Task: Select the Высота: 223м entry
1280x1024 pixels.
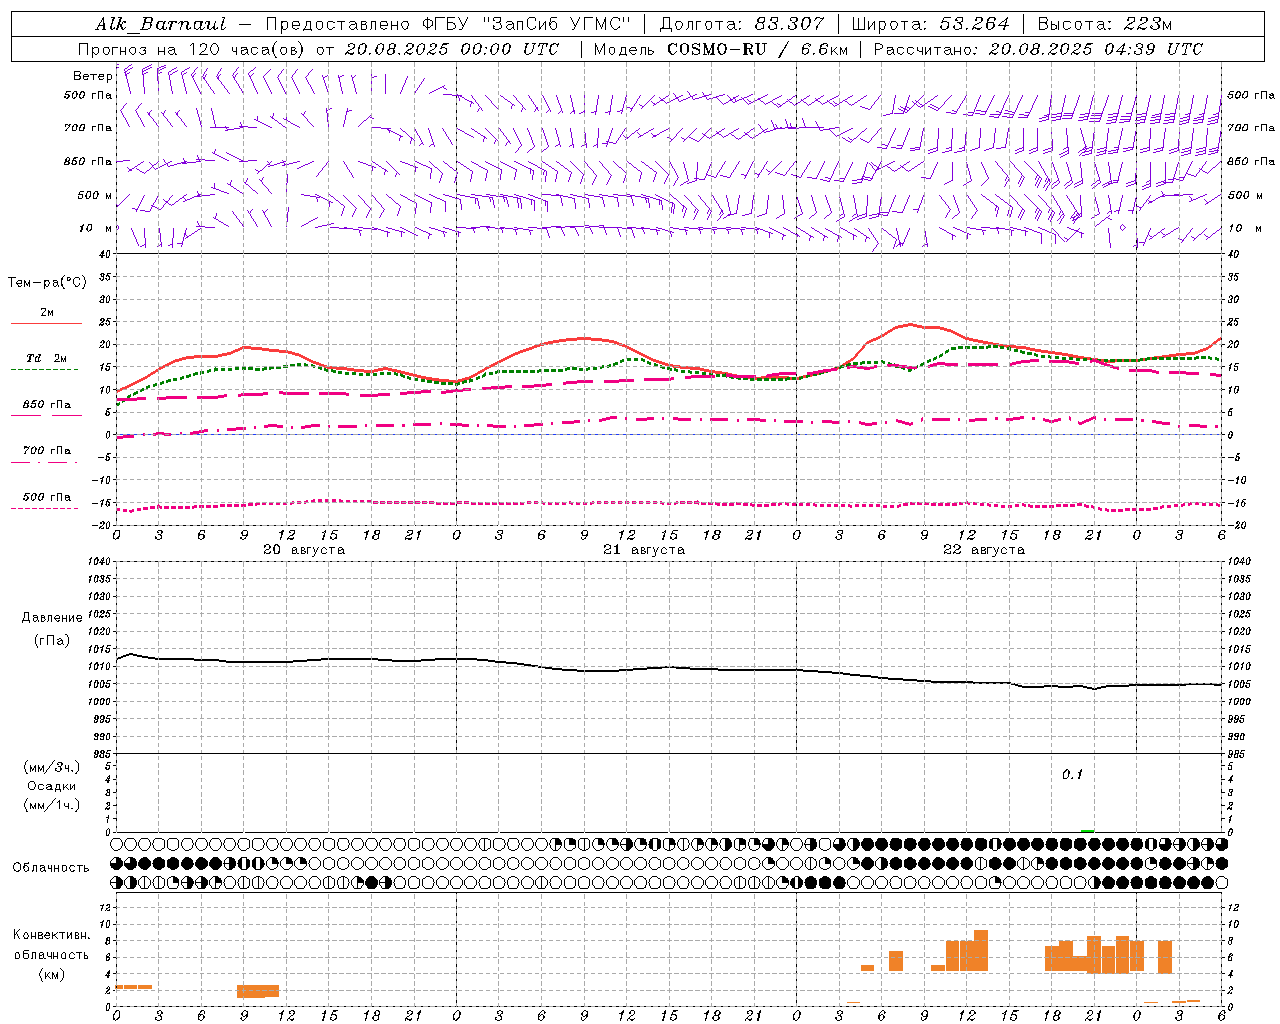Action: [1105, 24]
